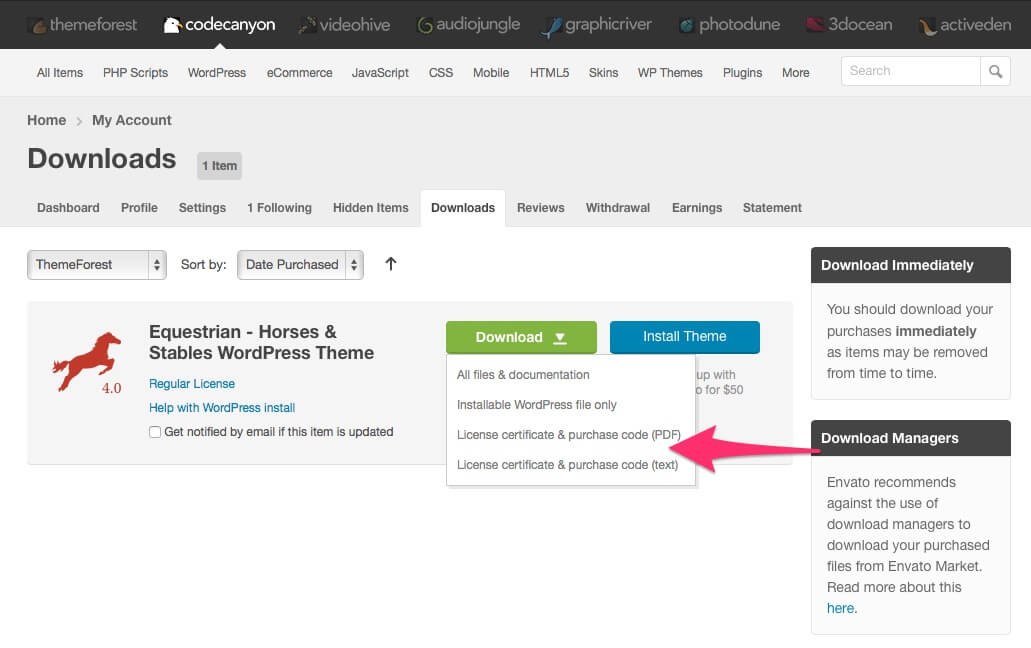Choose Installable WordPress file only
The height and width of the screenshot is (648, 1031).
(x=537, y=405)
